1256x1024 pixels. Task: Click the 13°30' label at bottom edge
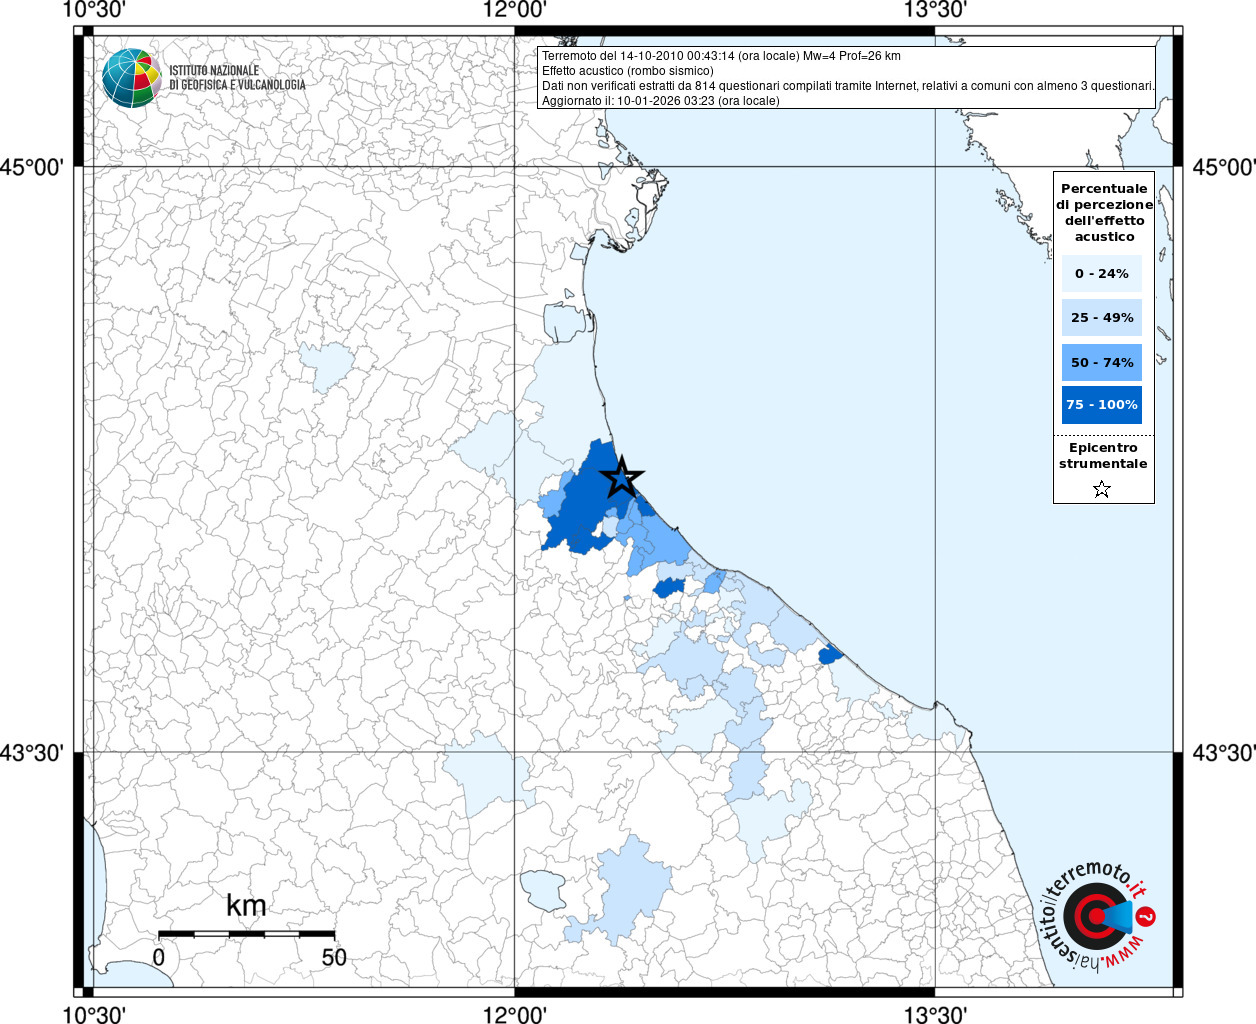click(x=935, y=1014)
